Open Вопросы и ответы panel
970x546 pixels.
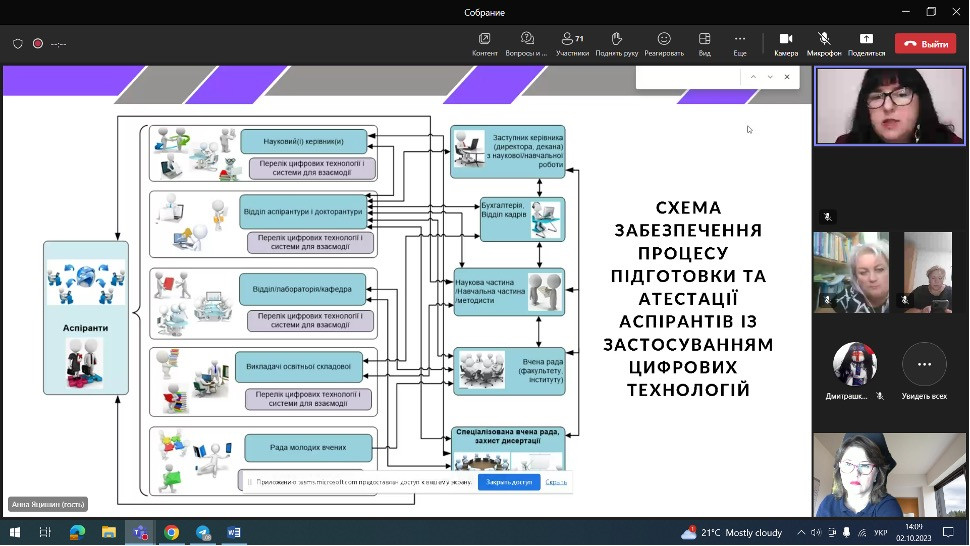coord(527,43)
